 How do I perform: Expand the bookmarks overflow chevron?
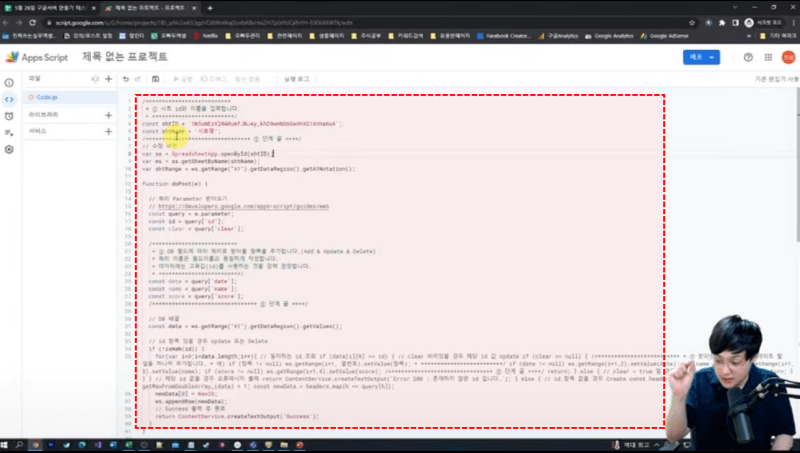748,36
